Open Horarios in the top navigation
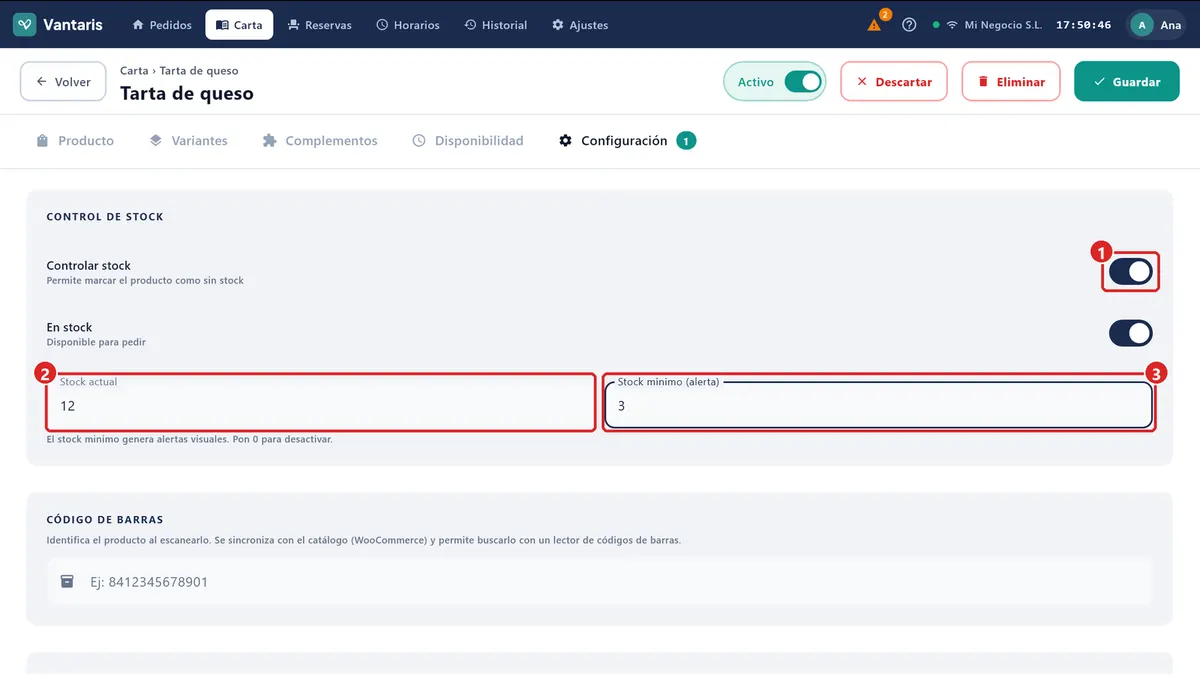This screenshot has width=1200, height=692. tap(408, 25)
